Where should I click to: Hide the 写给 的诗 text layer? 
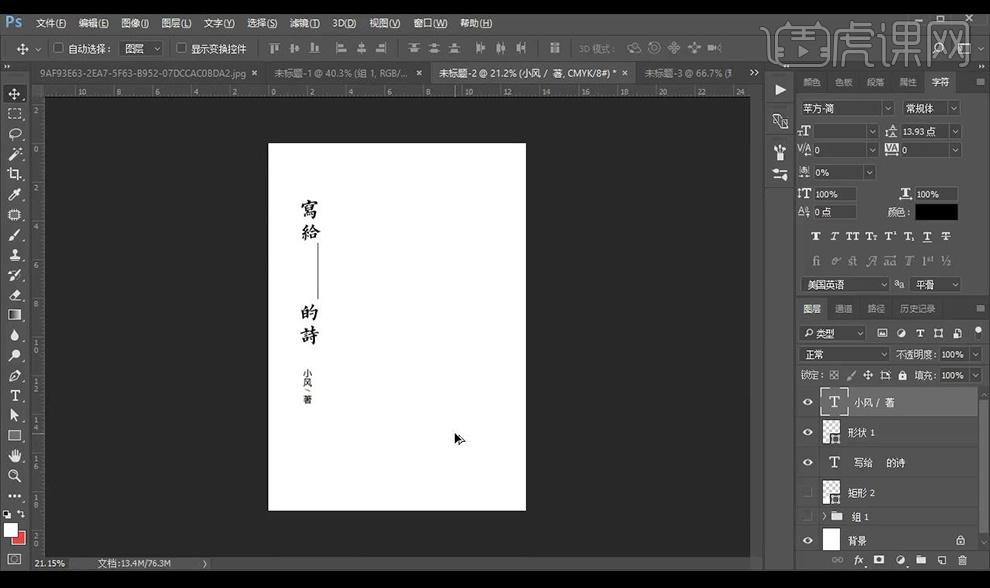(x=808, y=462)
